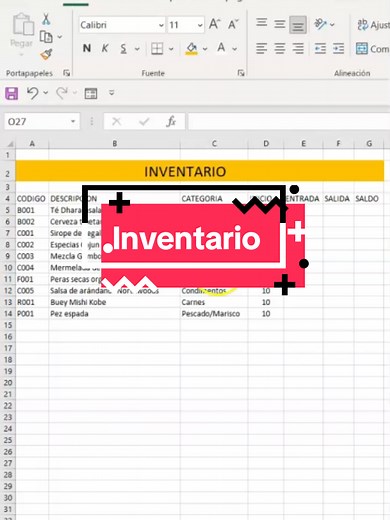390x520 pixels.
Task: Select cell with code R001
Action: 32,302
